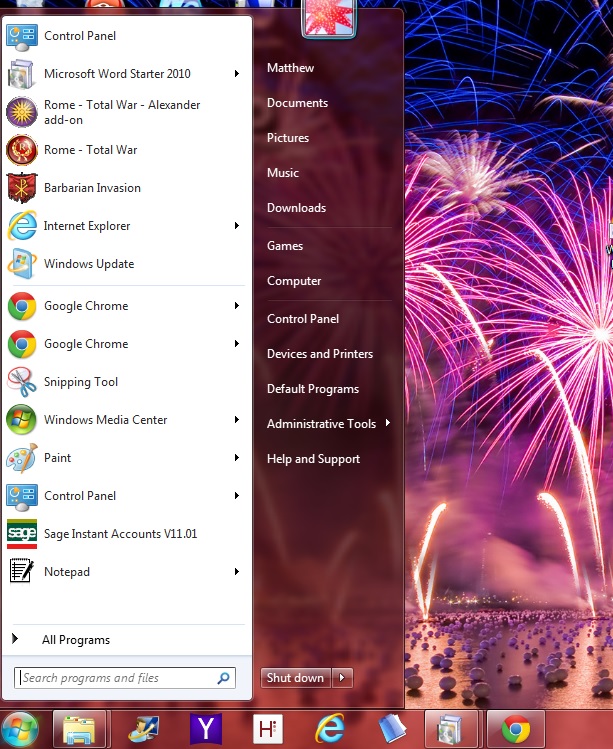Screen dimensions: 613x749
Task: Open Help and Support
Action: click(x=313, y=459)
